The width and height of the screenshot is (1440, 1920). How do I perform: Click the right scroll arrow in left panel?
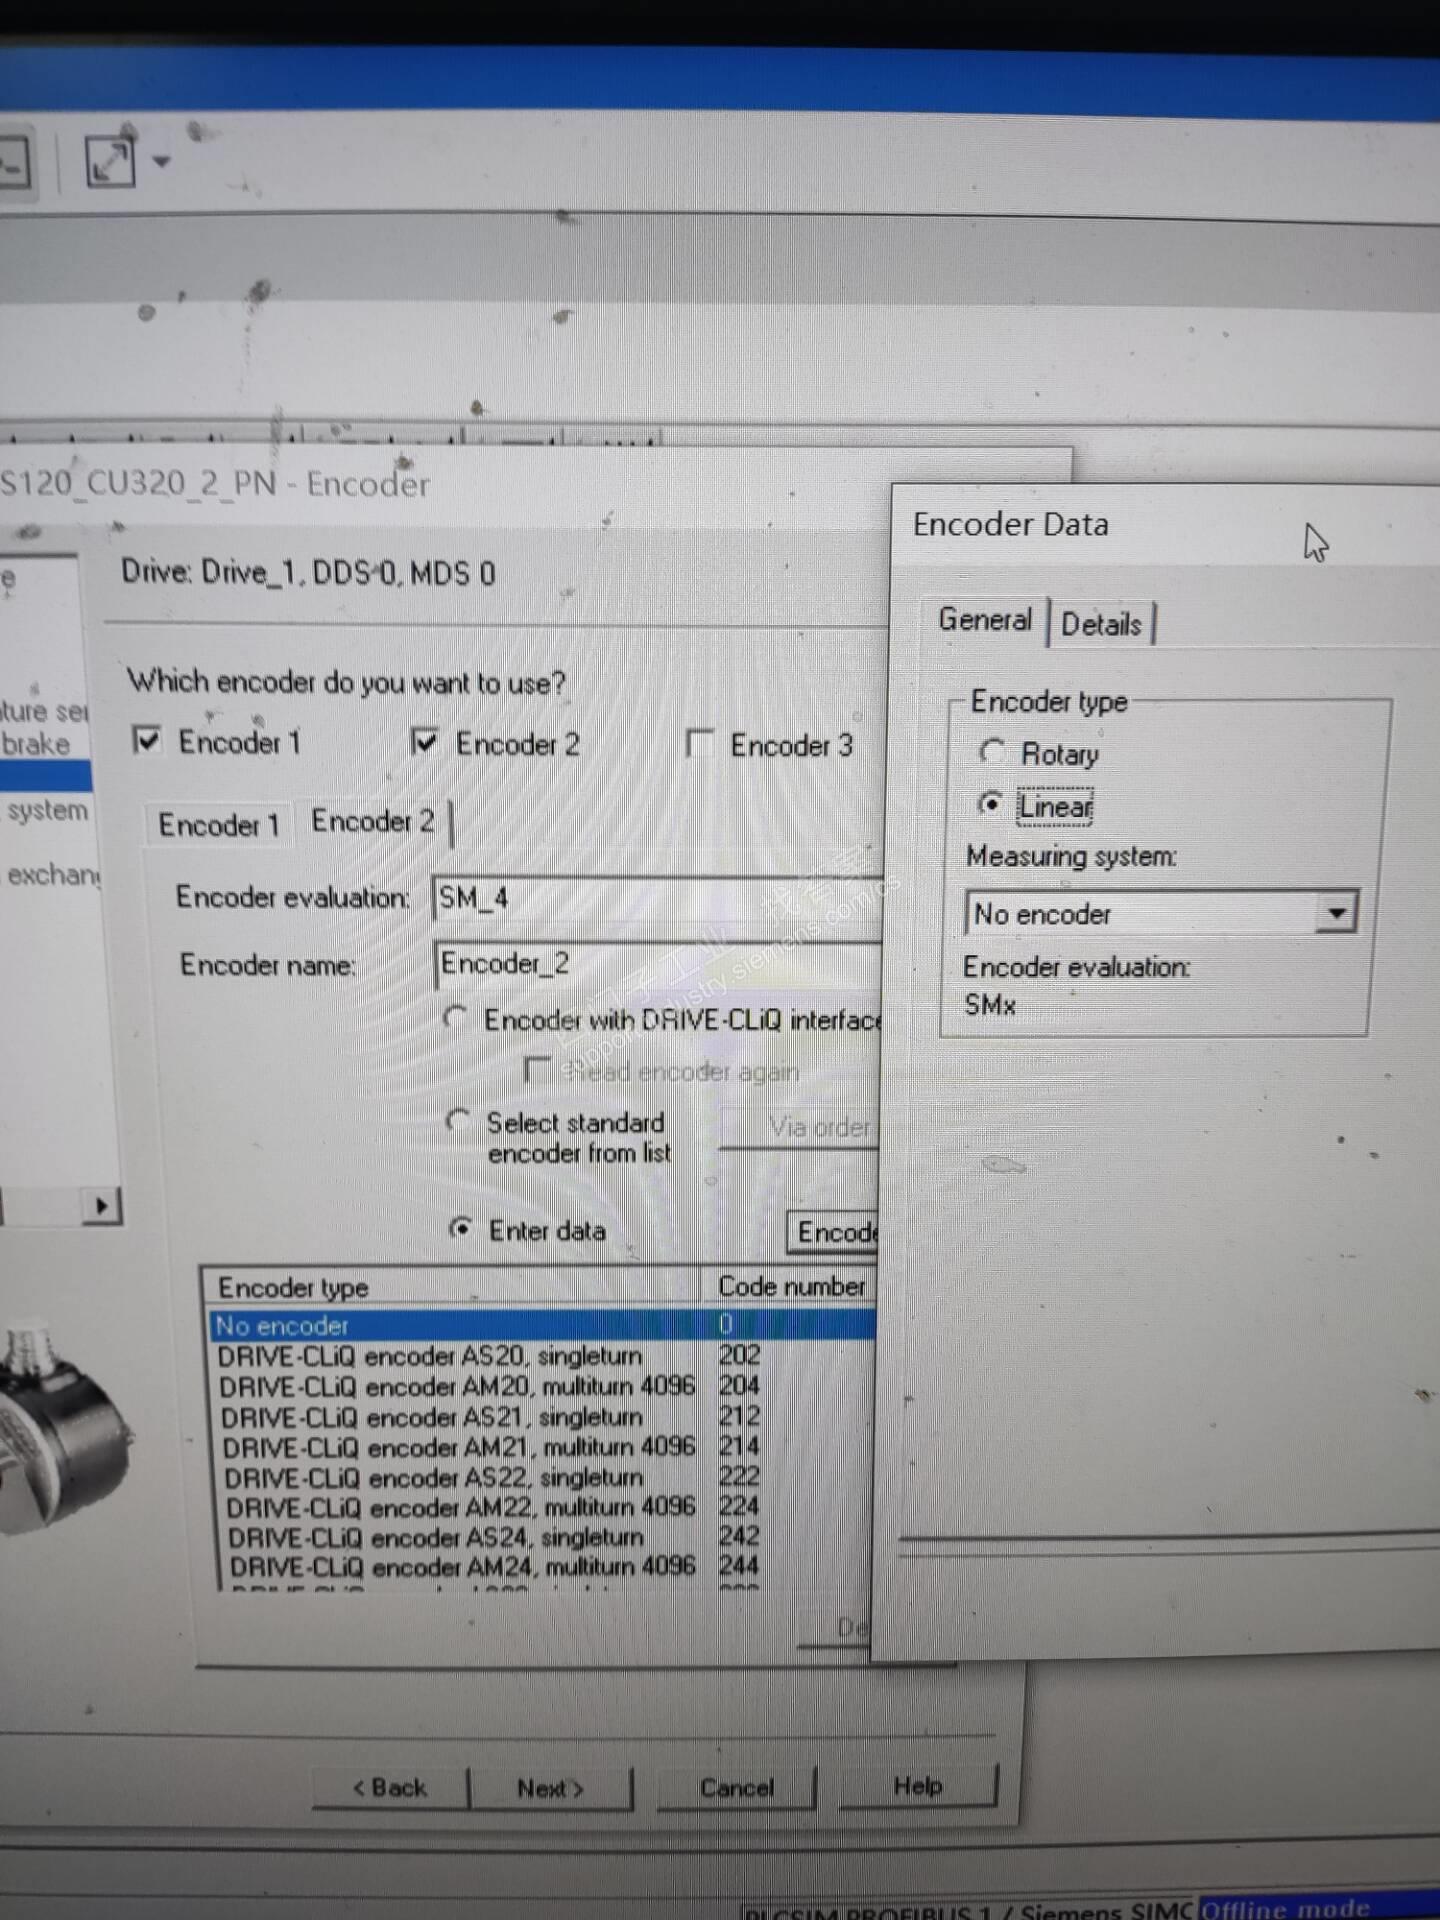tap(101, 1206)
